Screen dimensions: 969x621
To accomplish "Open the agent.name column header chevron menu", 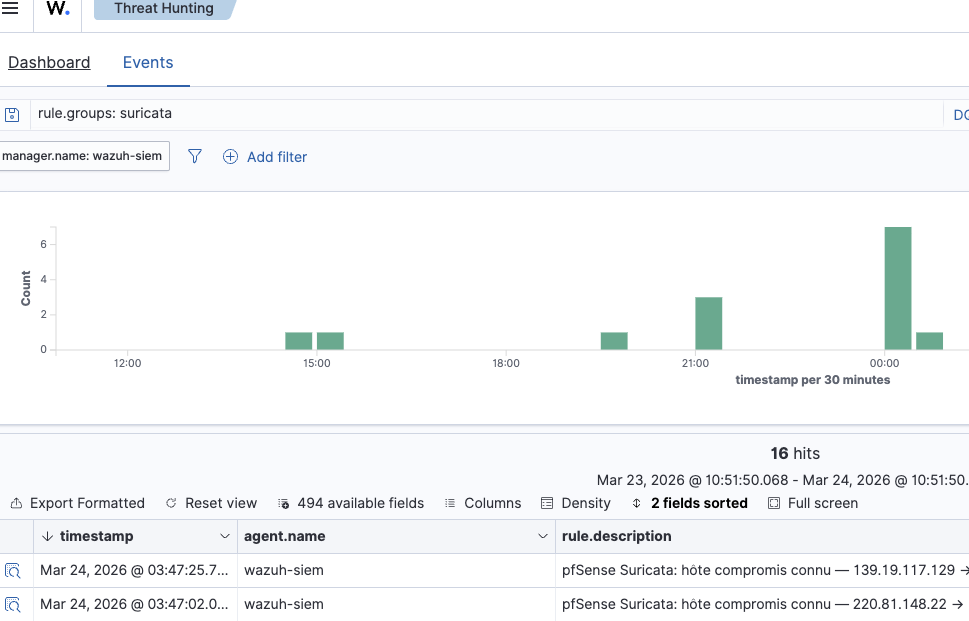I will point(543,536).
